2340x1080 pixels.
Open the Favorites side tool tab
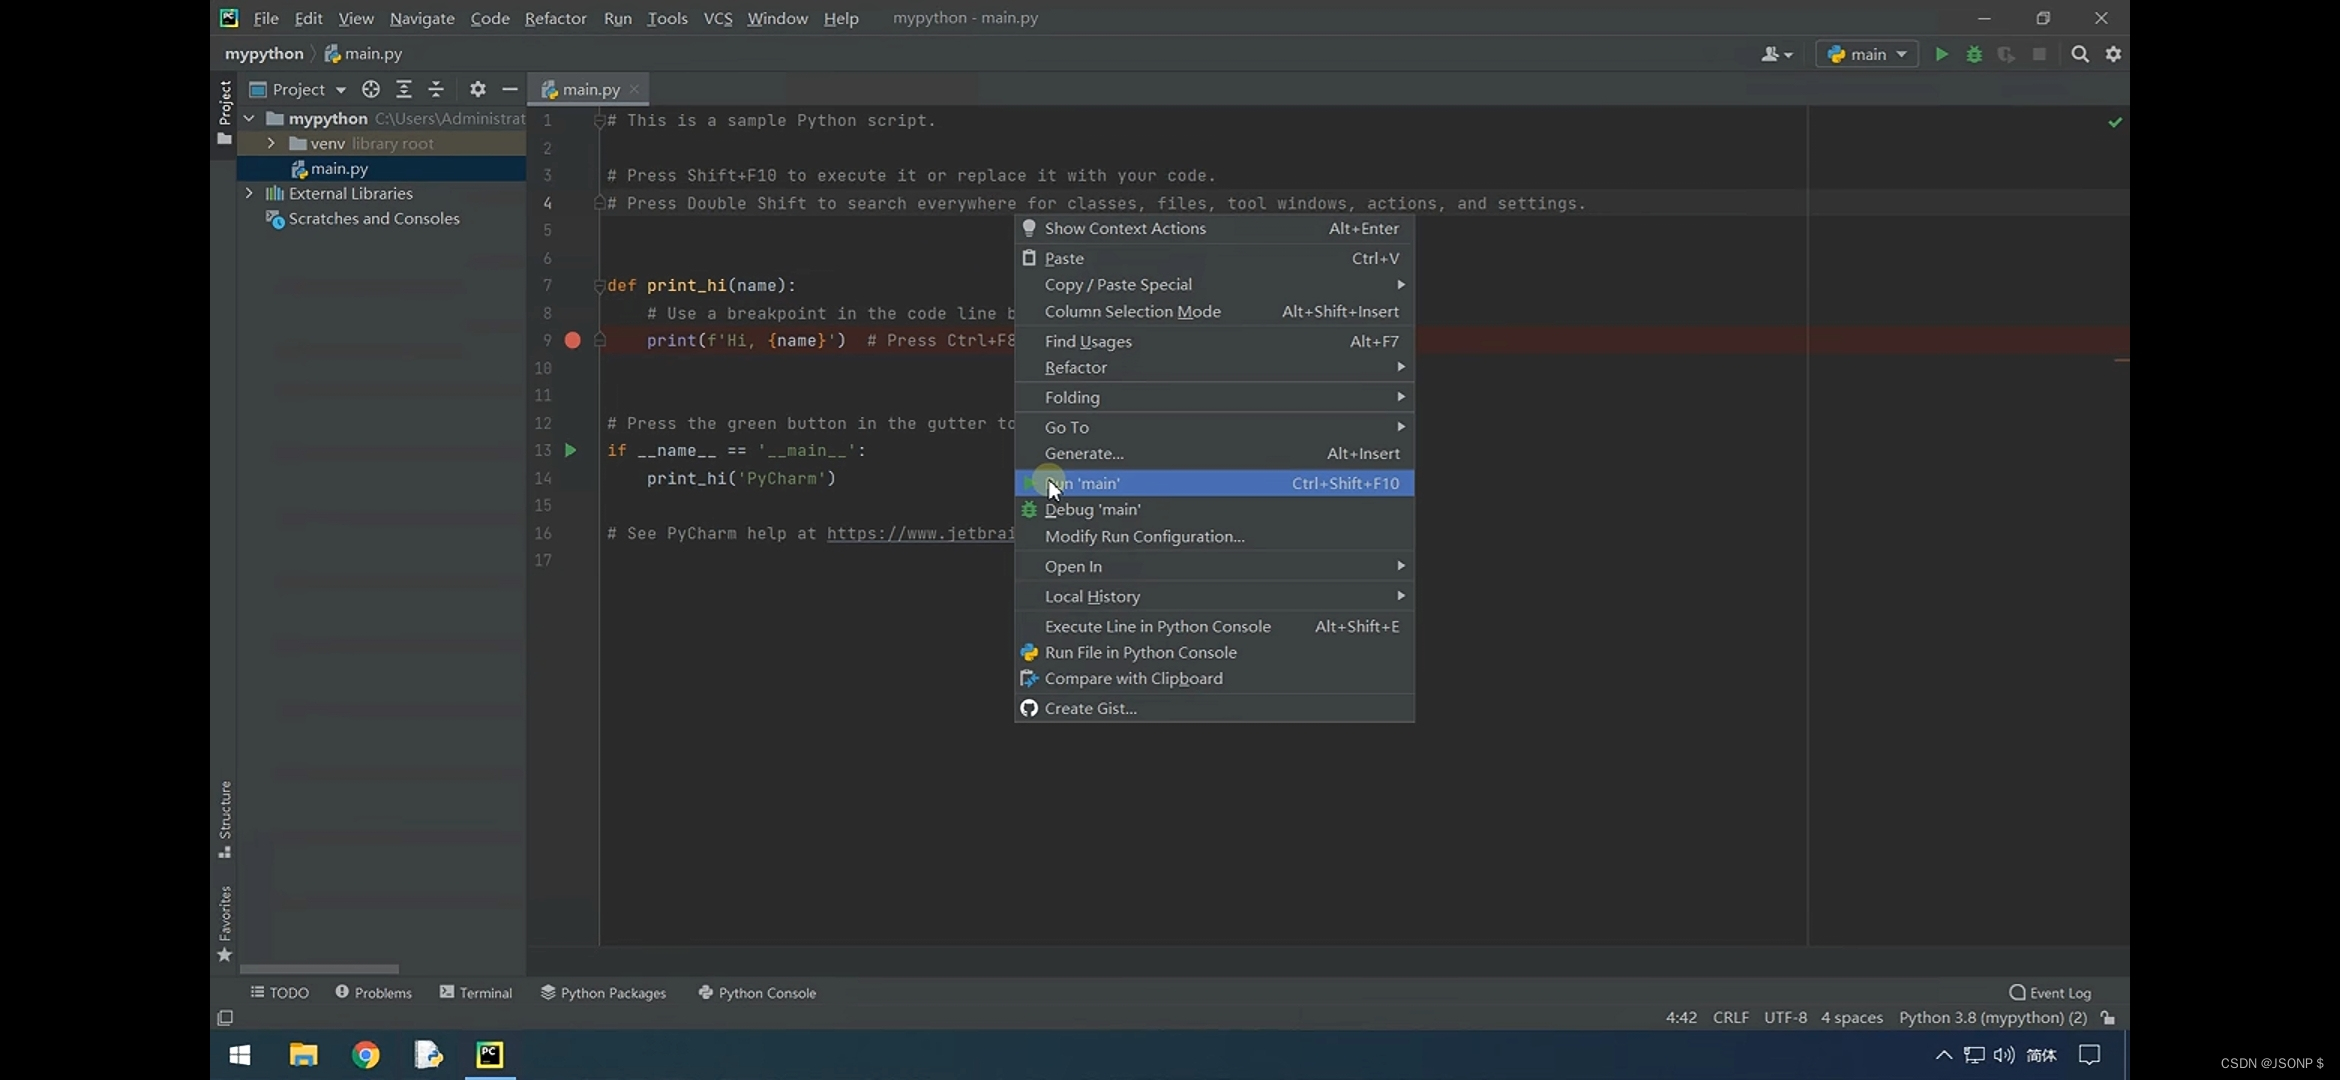point(225,924)
